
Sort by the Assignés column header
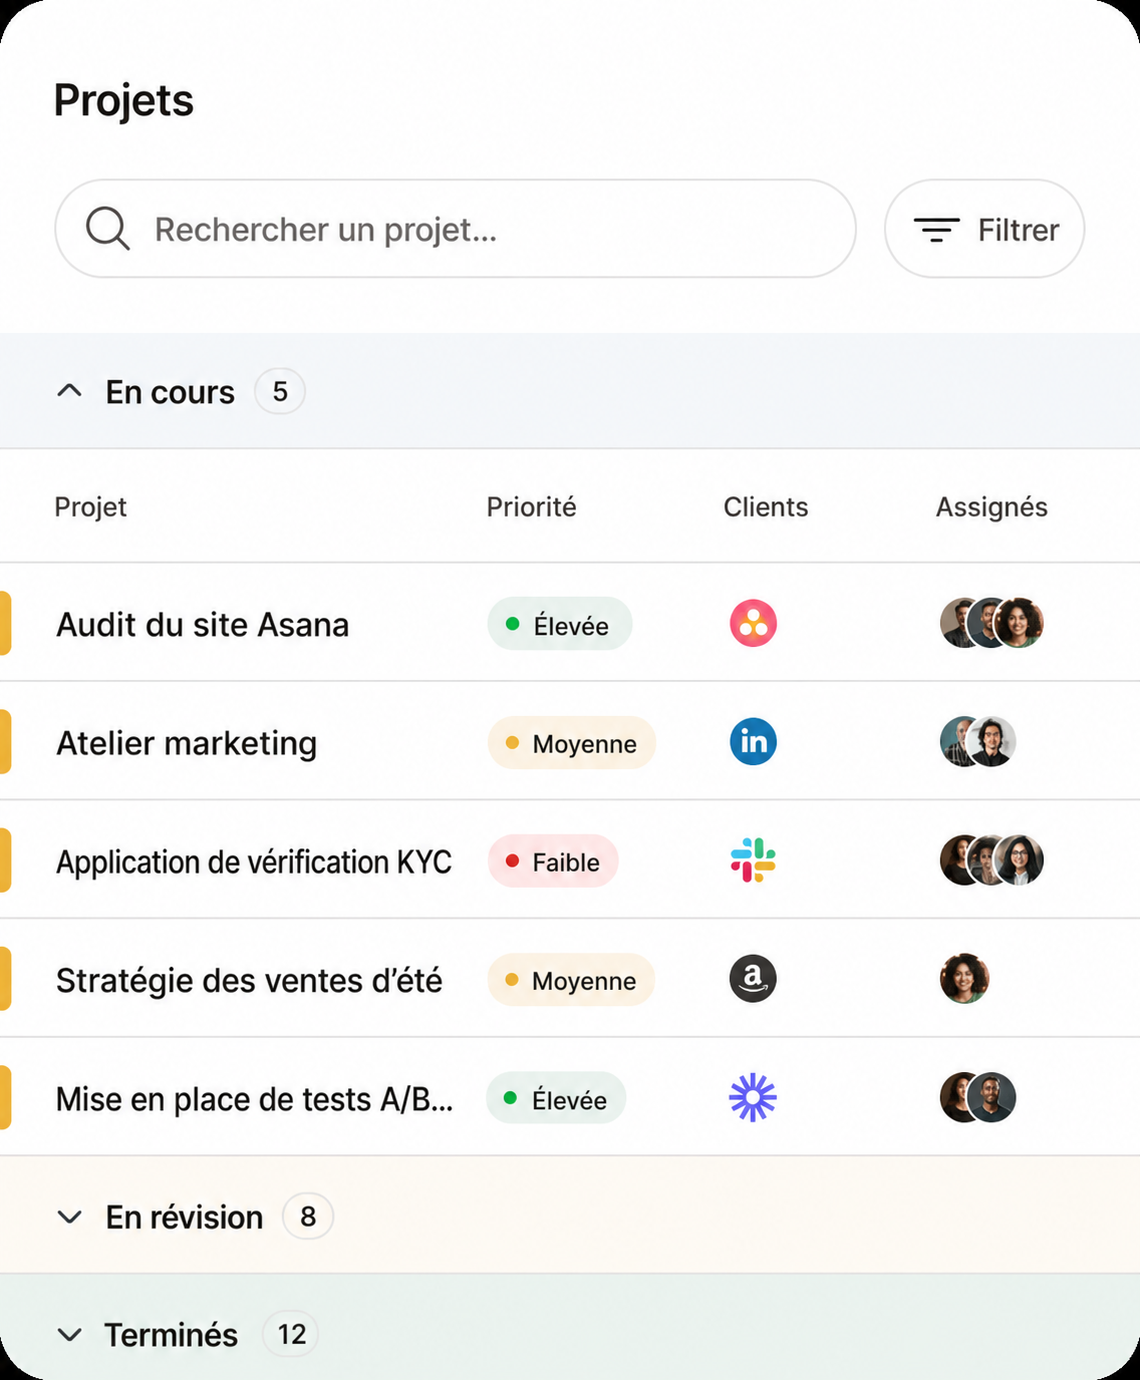tap(992, 507)
